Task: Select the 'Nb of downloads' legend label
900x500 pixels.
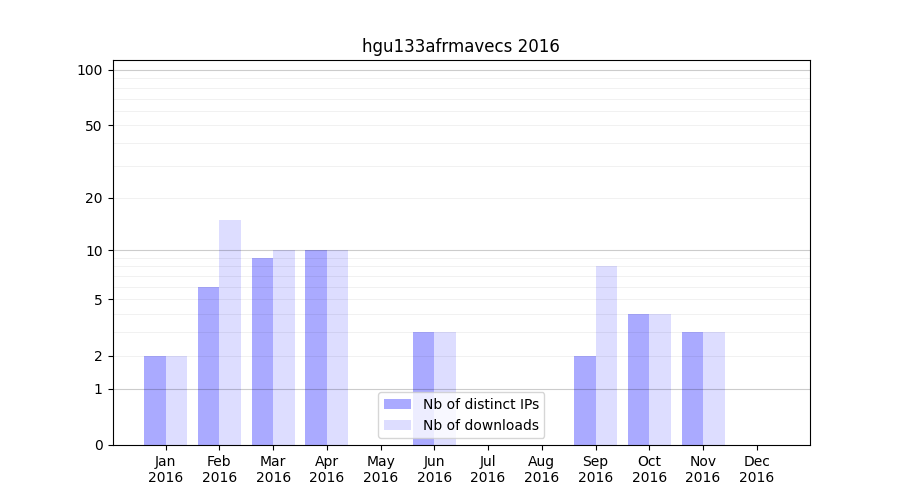Action: pos(480,425)
